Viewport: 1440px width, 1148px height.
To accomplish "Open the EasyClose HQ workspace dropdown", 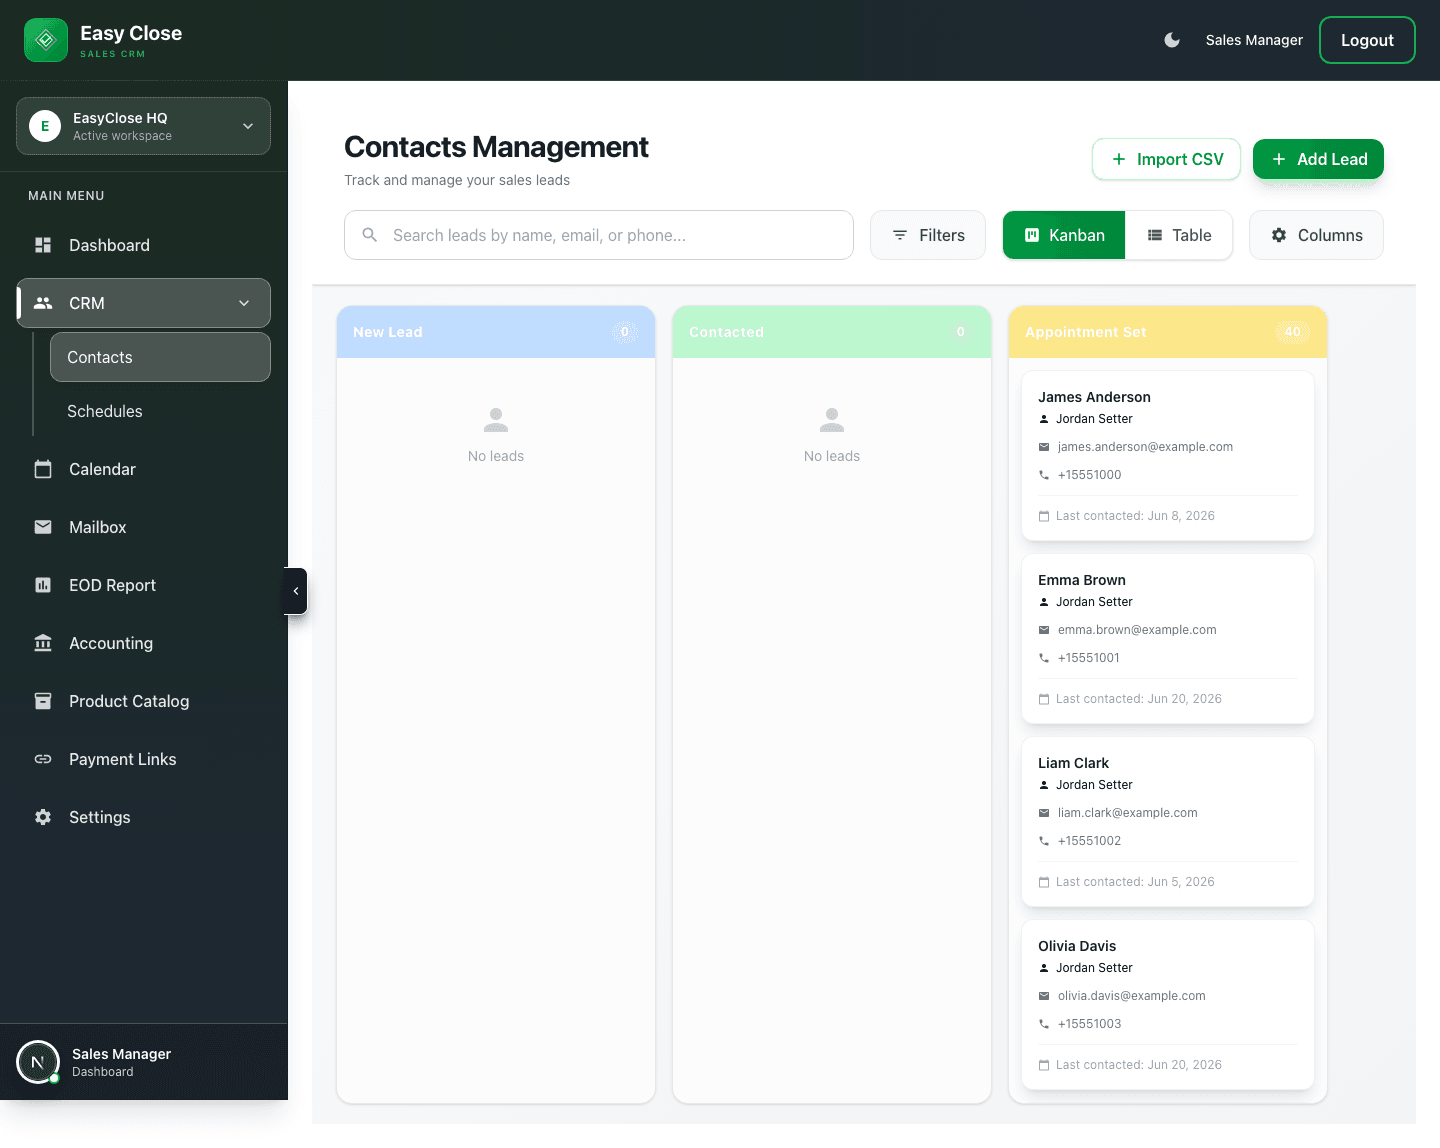I will [x=143, y=126].
